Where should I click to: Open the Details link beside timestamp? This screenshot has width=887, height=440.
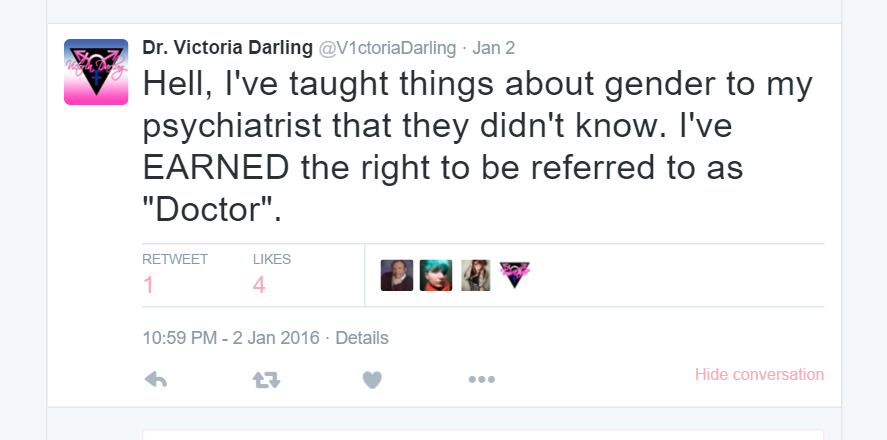tap(362, 338)
